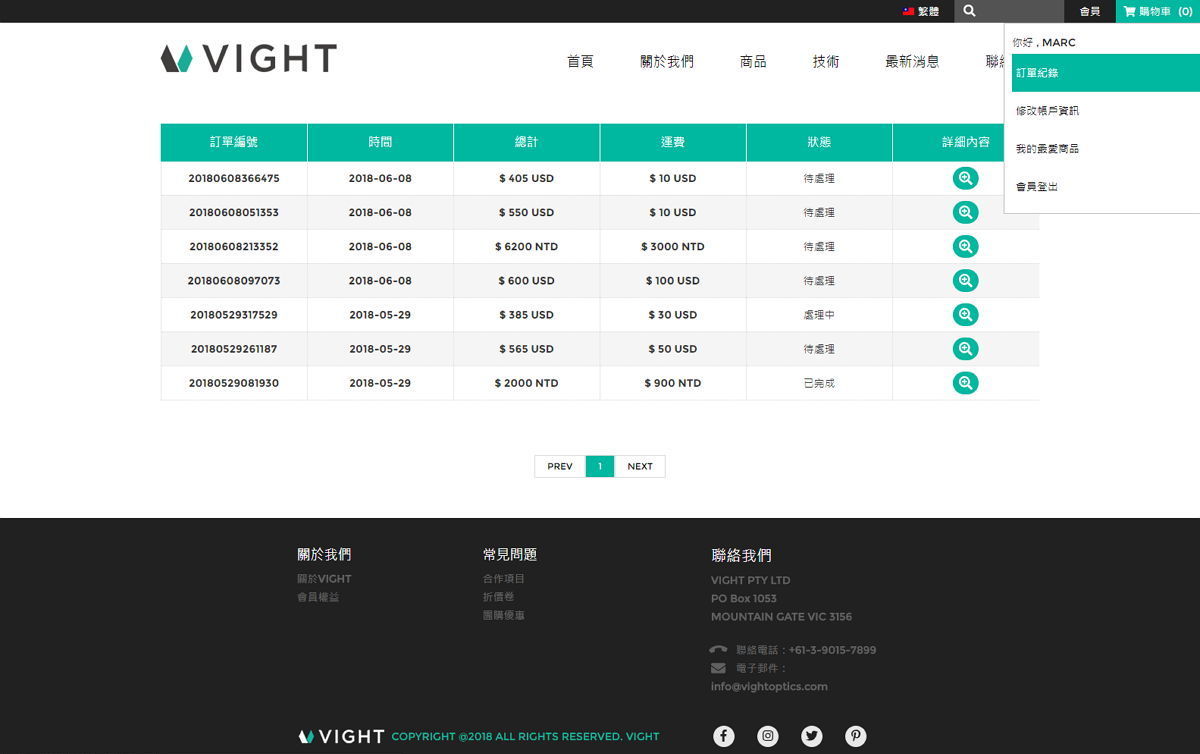The image size is (1200, 754).
Task: Open details for order 20180608366475
Action: [965, 179]
